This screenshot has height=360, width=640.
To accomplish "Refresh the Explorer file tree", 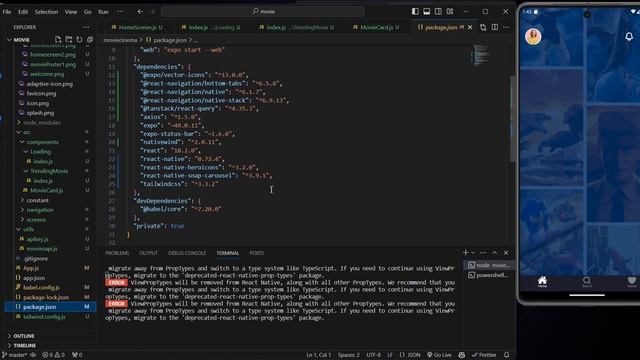I will pos(79,40).
